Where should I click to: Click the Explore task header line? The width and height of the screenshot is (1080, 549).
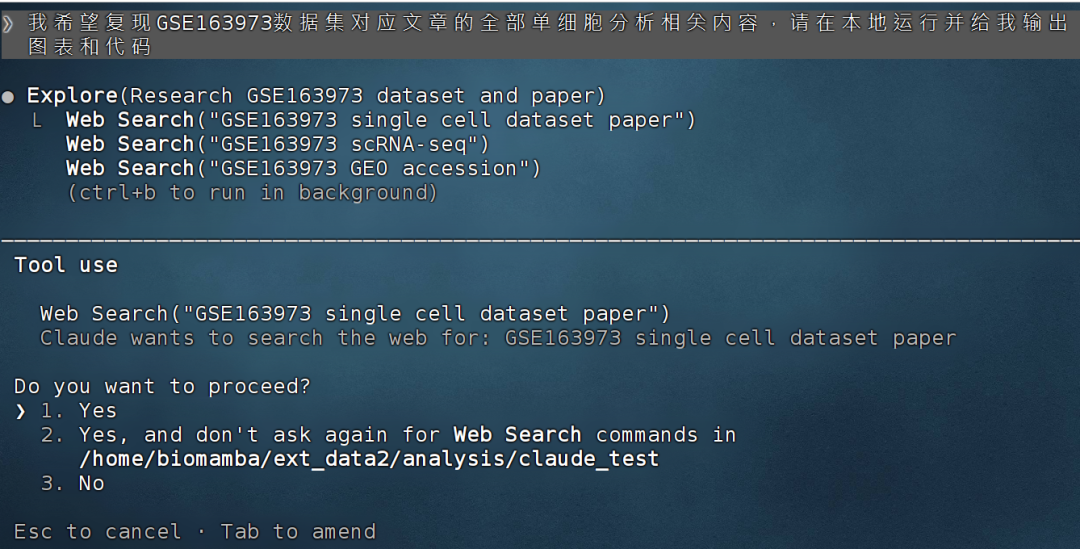316,95
